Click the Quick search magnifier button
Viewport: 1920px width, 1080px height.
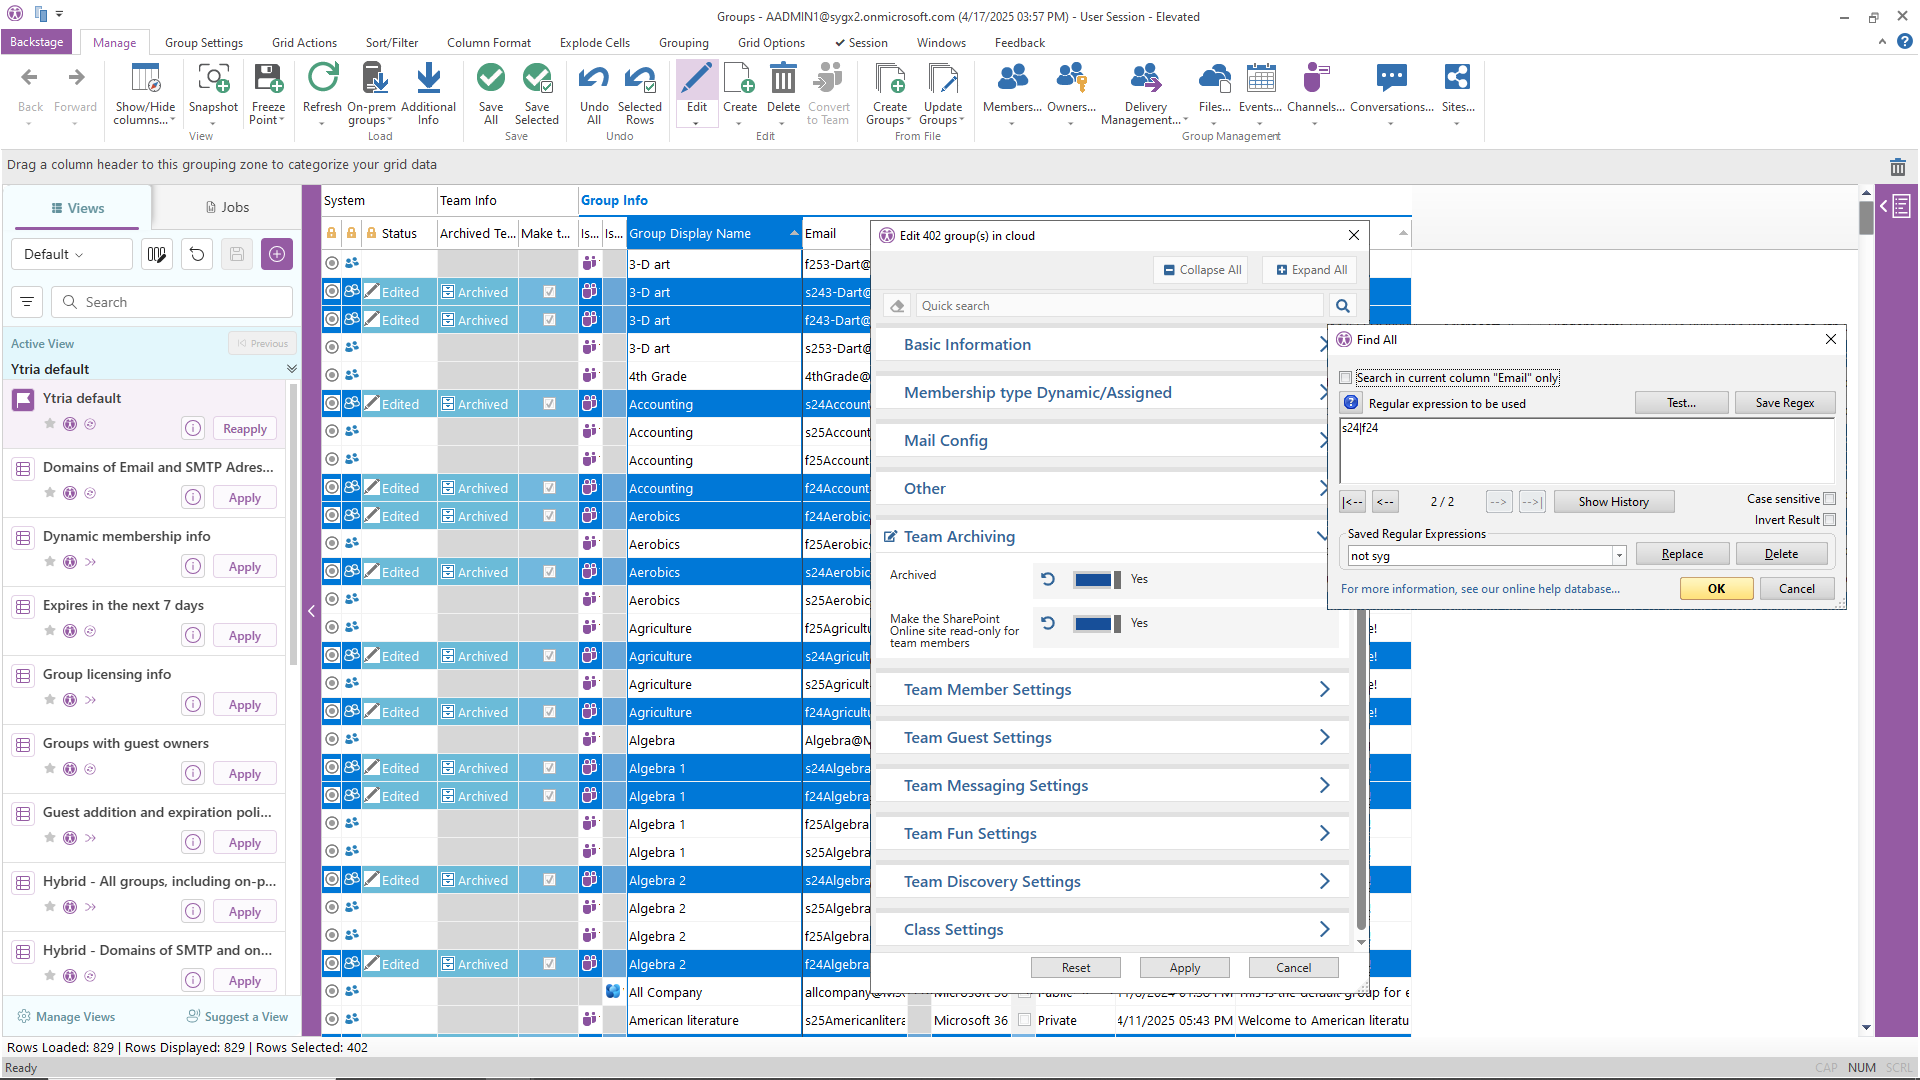[1342, 306]
